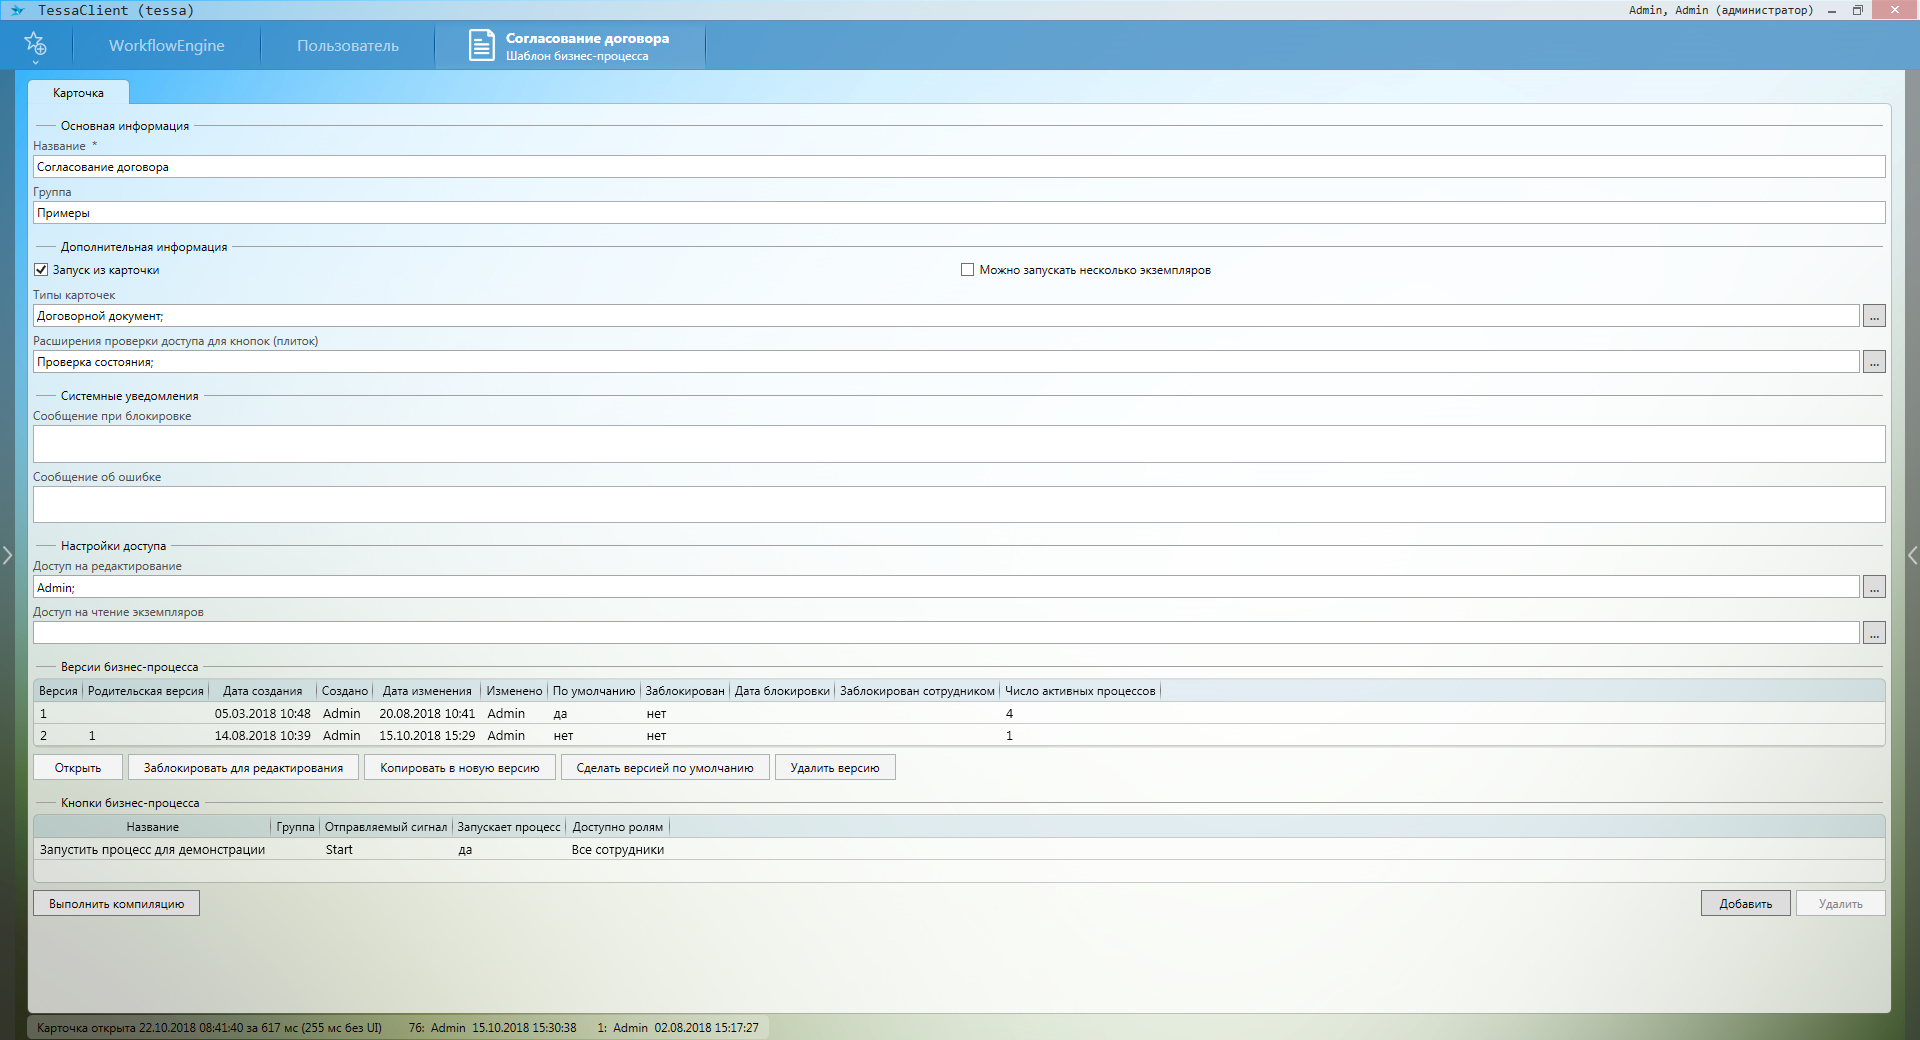Open ellipsis picker for Типы карточек field

click(x=1874, y=316)
